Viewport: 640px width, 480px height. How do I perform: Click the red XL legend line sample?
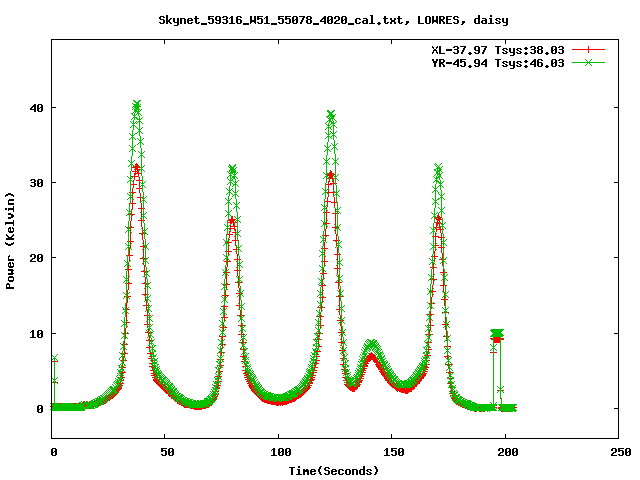588,50
